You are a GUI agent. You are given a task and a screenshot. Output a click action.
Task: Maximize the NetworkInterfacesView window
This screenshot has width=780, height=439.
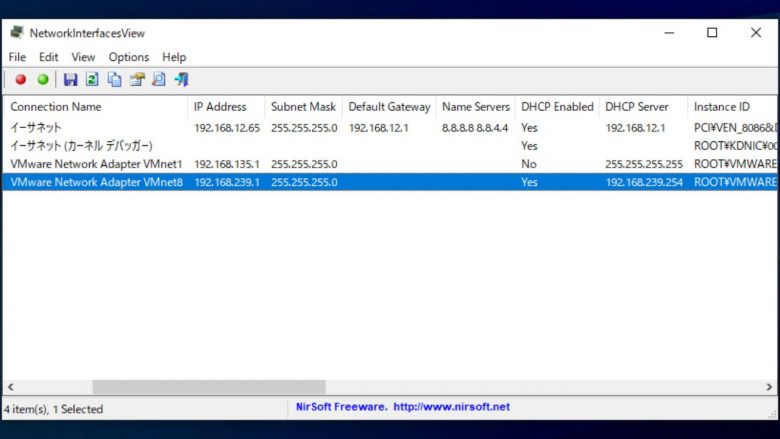(712, 33)
